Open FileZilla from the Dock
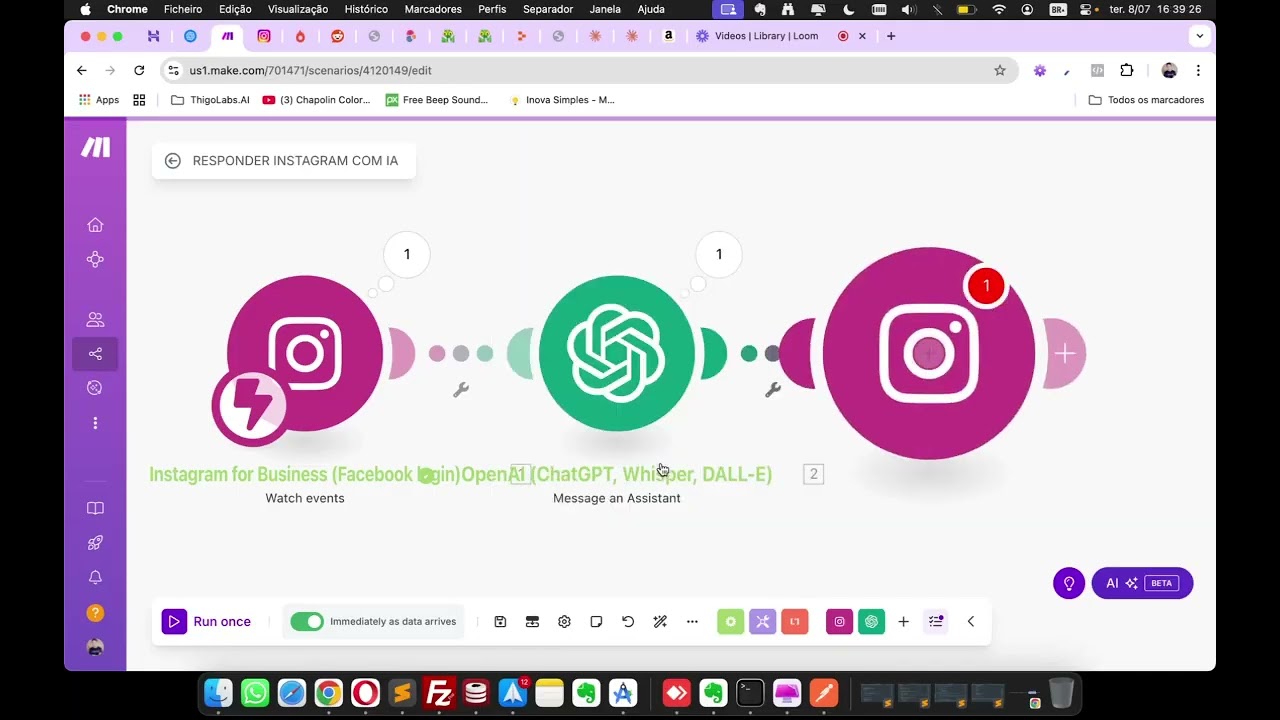Image resolution: width=1280 pixels, height=720 pixels. click(439, 692)
